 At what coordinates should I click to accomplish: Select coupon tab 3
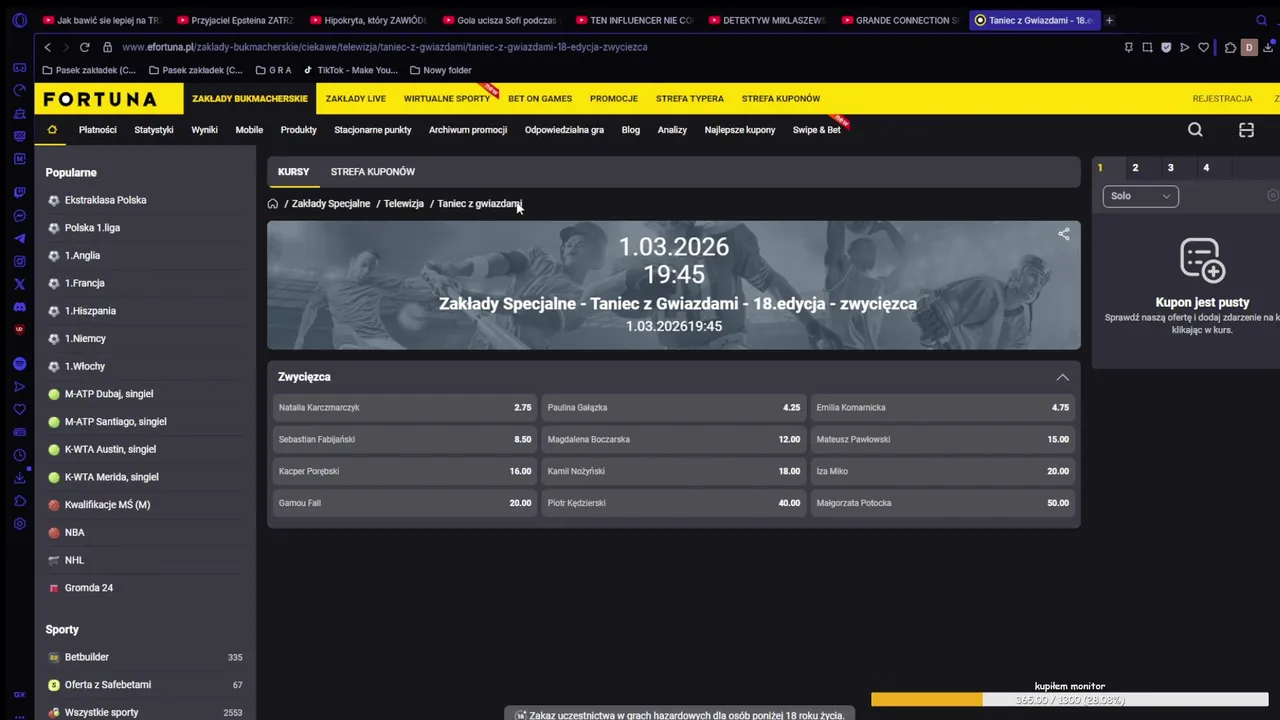point(1170,168)
